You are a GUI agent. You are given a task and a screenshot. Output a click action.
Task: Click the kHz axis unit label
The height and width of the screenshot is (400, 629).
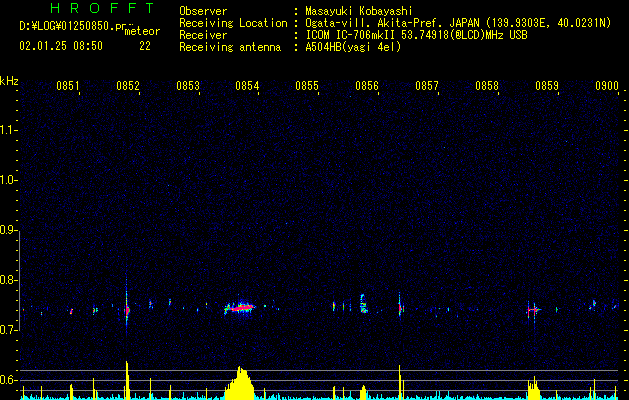click(x=9, y=81)
